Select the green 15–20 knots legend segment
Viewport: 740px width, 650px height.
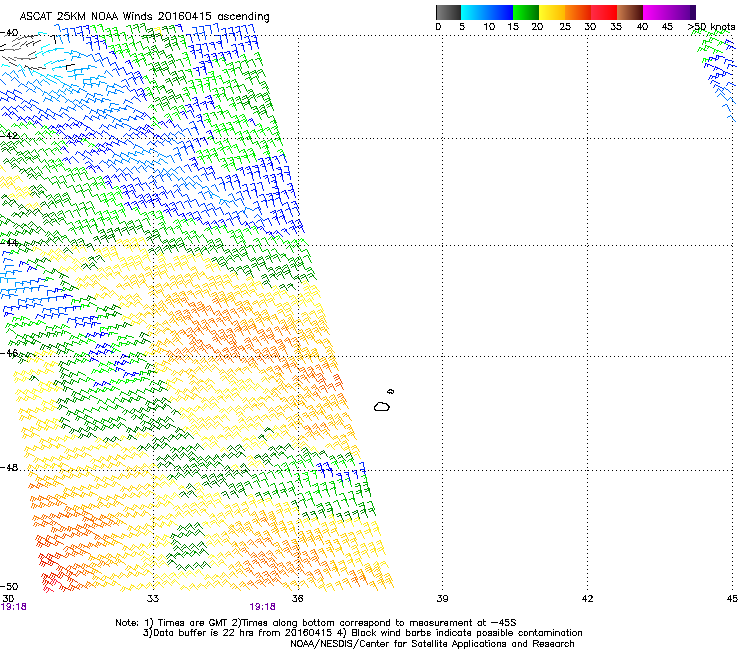tap(526, 12)
